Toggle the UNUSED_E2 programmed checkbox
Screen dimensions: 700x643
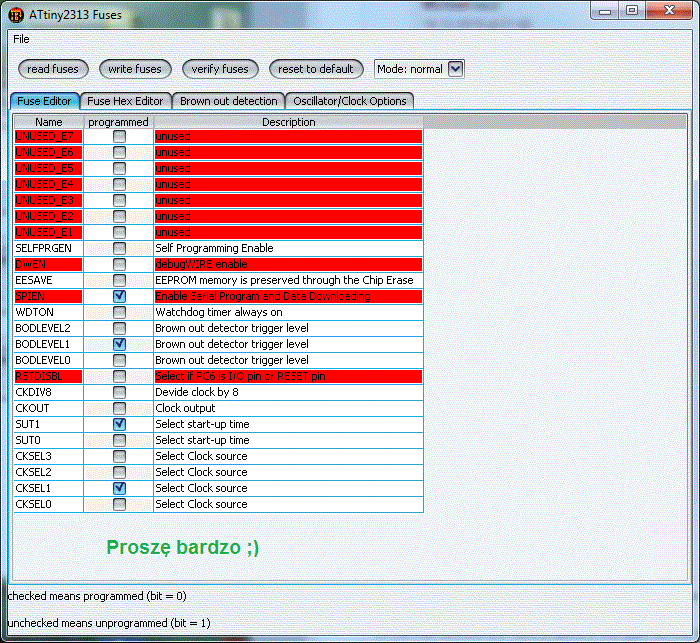pos(119,216)
